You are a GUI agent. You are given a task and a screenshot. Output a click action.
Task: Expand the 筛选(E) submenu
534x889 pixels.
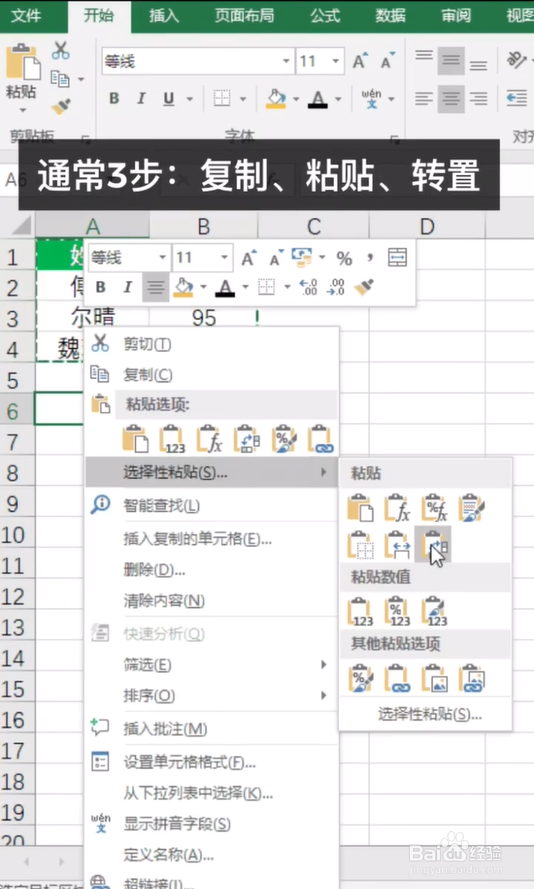212,664
